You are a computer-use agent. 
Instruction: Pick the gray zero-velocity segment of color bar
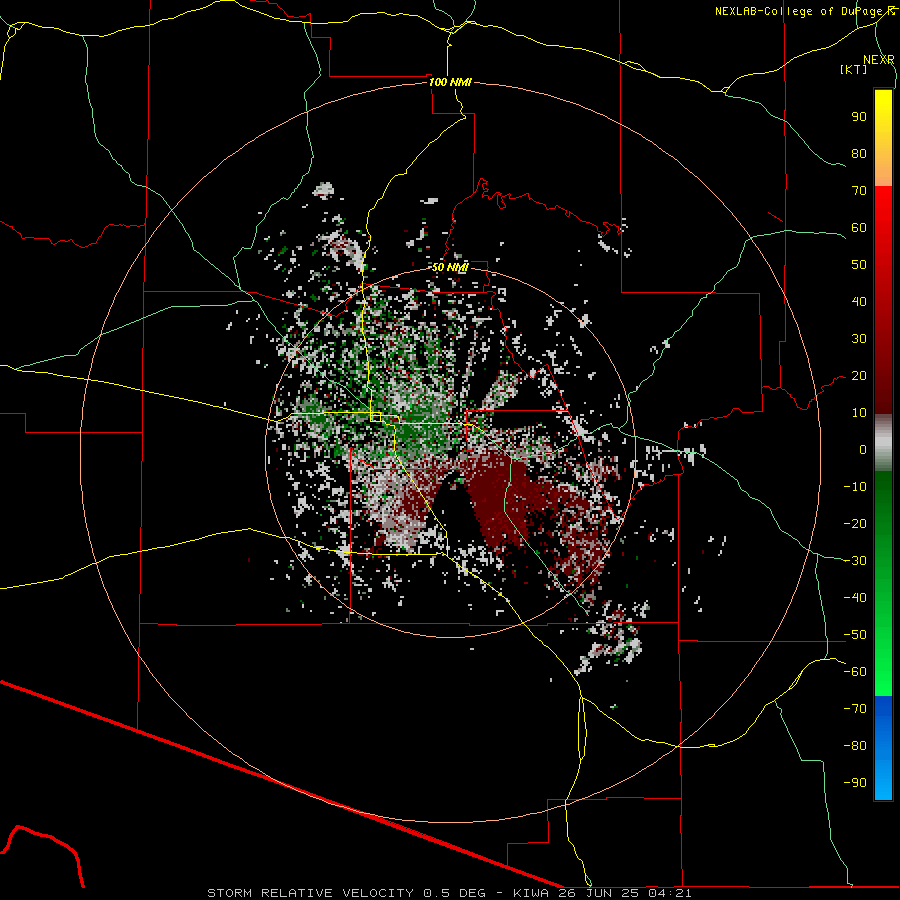883,443
